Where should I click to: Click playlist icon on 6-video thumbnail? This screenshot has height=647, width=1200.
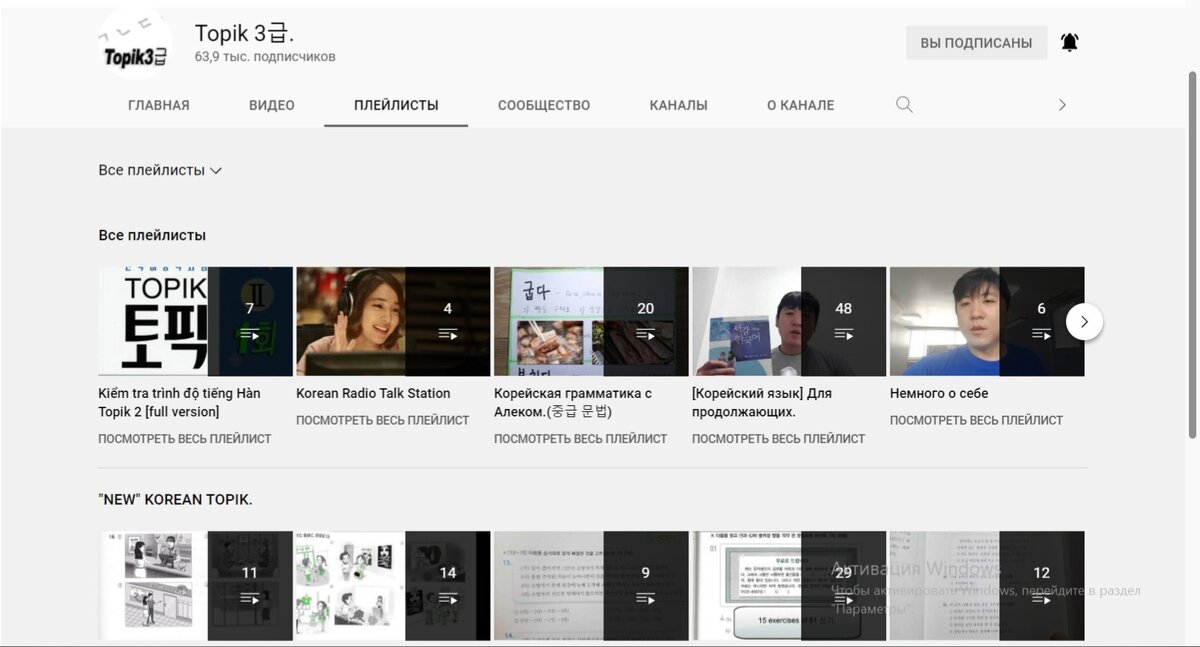tap(1041, 334)
